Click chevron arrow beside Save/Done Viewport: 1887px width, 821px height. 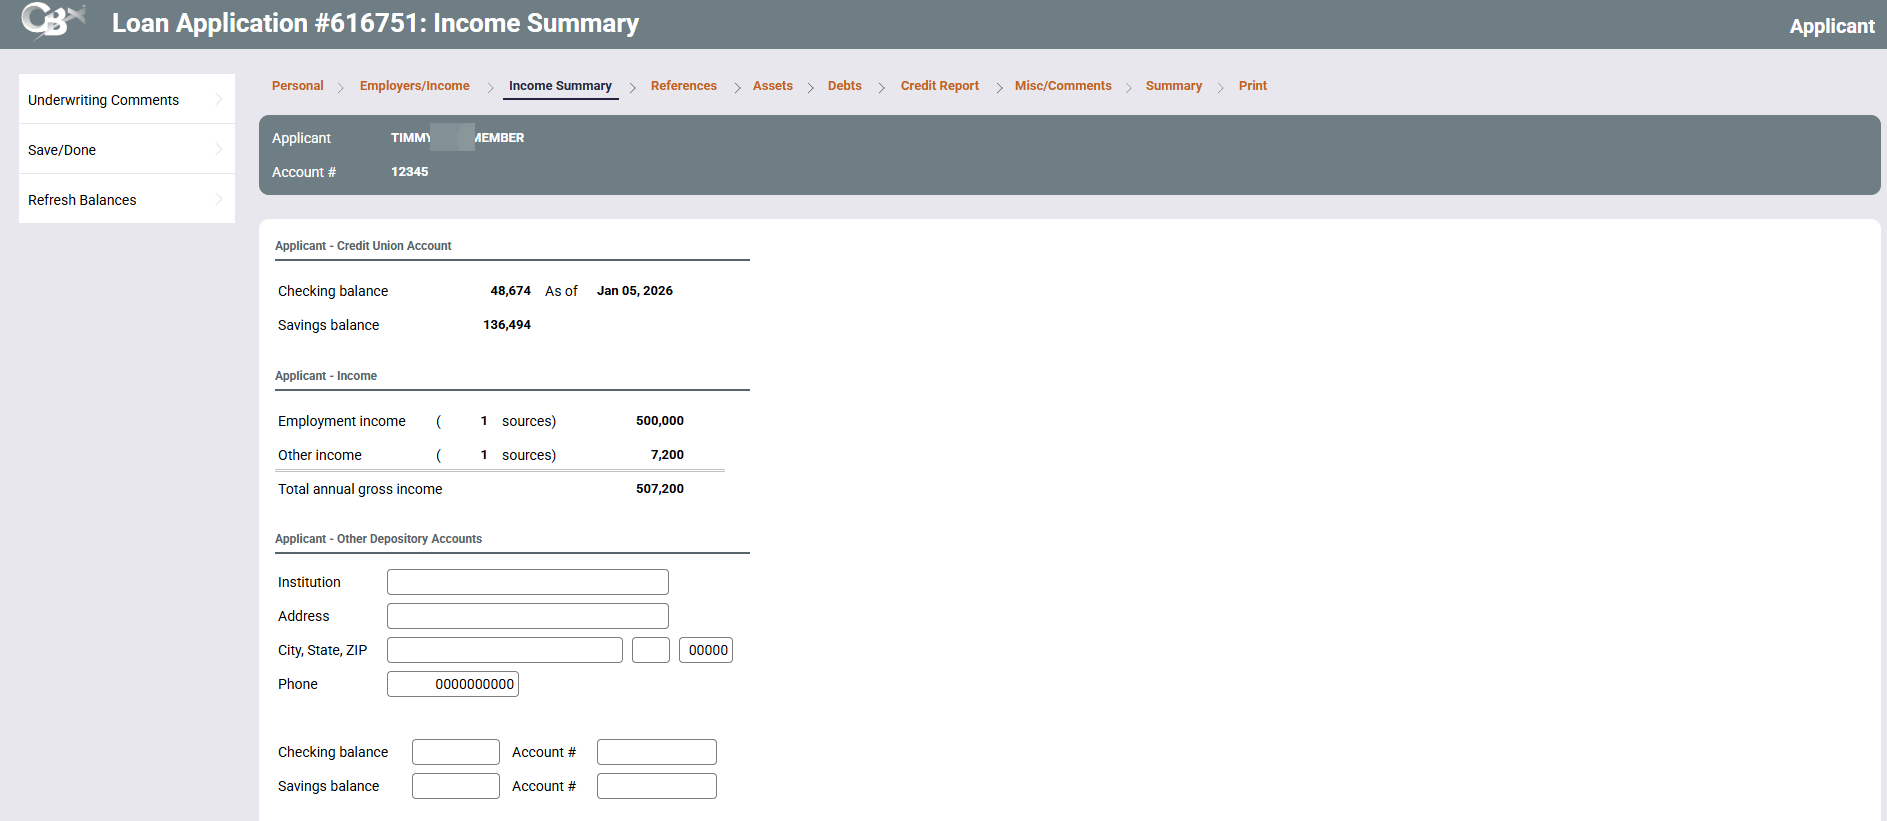pos(218,149)
